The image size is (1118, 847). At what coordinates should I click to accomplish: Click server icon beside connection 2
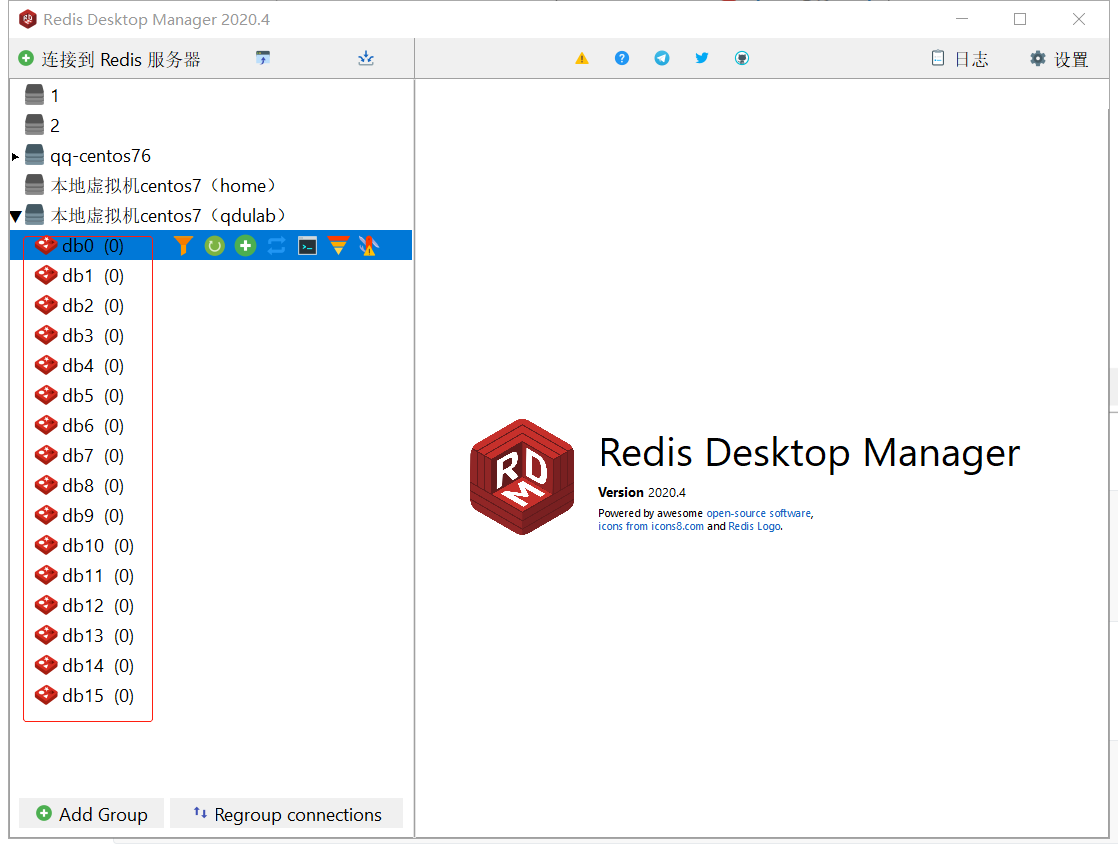tap(34, 125)
